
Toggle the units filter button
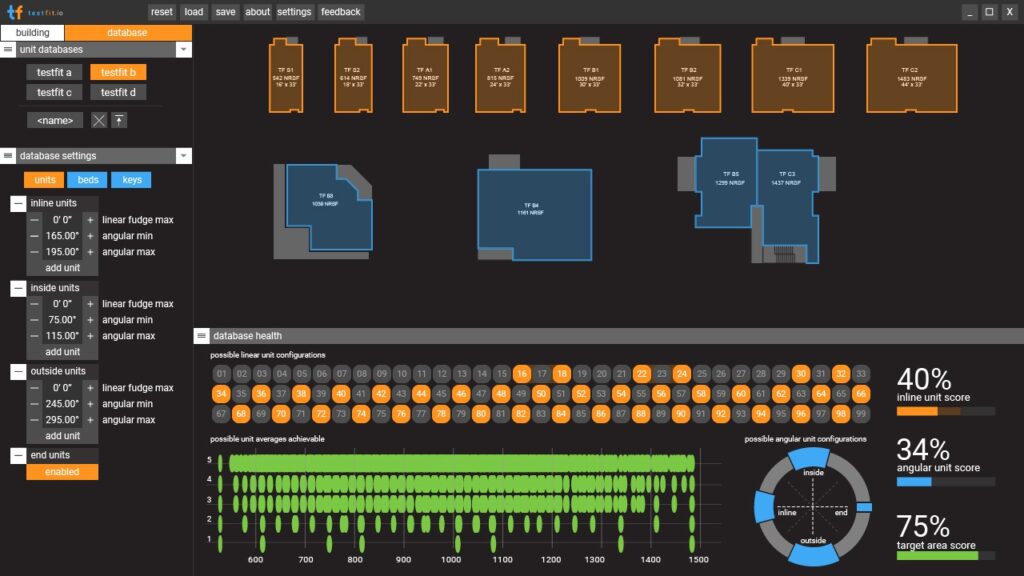44,180
